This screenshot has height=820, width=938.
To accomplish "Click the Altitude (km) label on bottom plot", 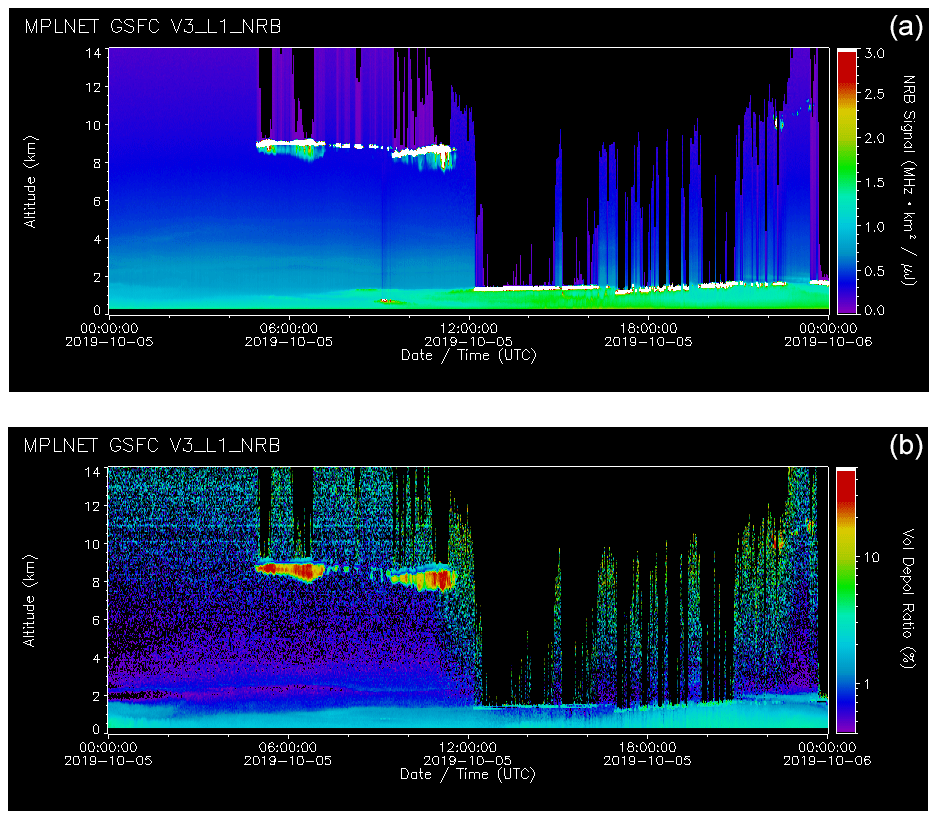I will 31,600.
